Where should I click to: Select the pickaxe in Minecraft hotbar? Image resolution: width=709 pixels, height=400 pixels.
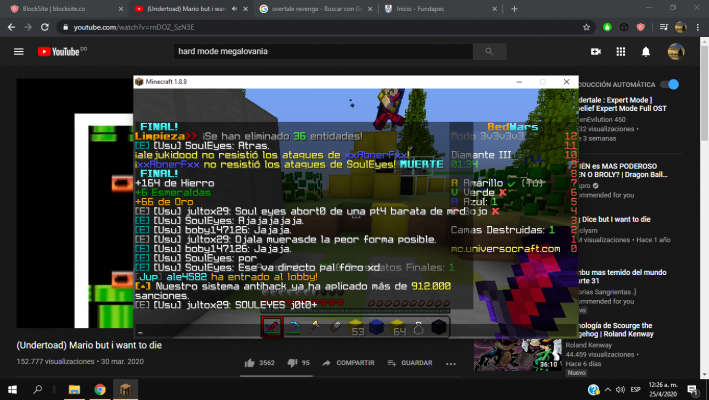coord(293,327)
